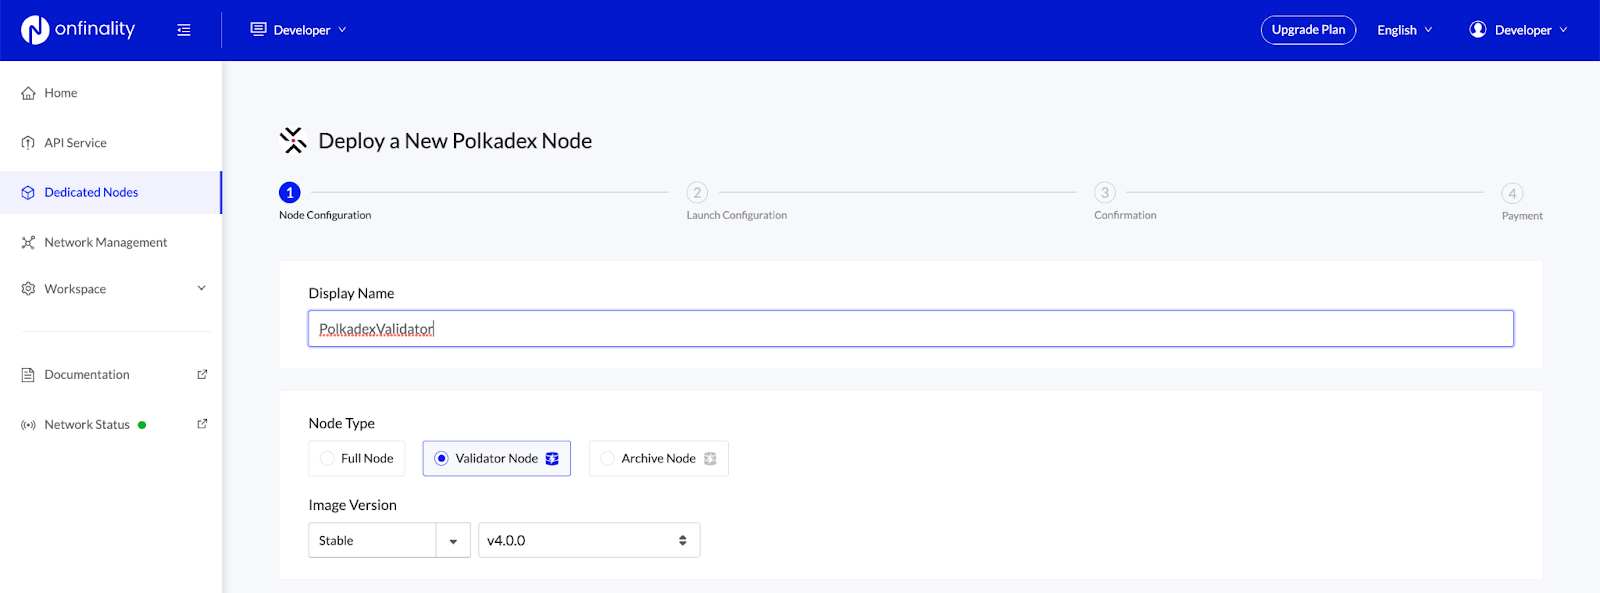Open Documentation external link icon
1600x593 pixels.
click(202, 374)
